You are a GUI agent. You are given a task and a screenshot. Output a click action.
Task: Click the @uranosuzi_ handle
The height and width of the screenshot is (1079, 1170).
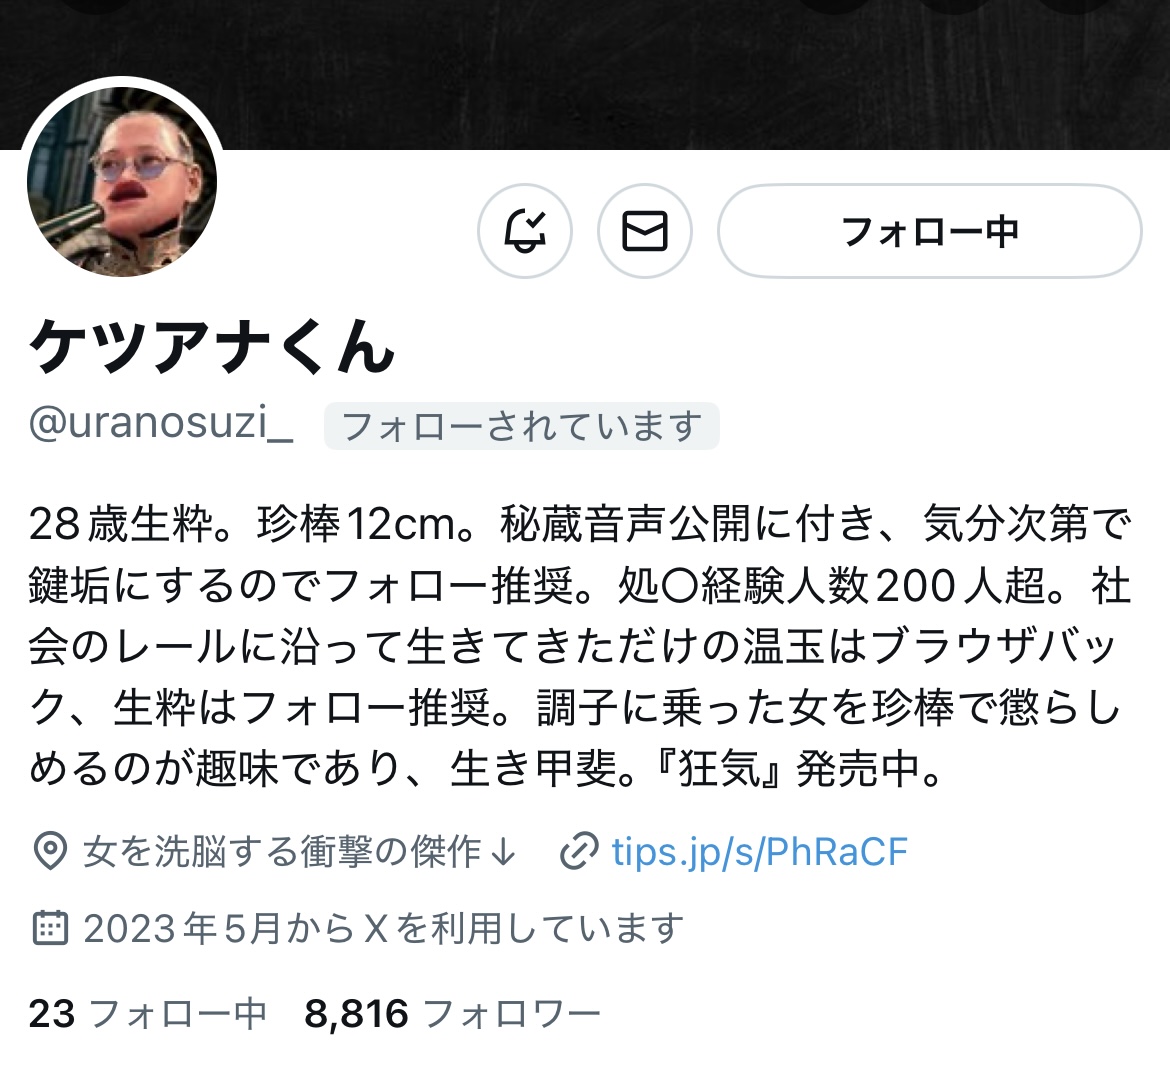pyautogui.click(x=161, y=424)
